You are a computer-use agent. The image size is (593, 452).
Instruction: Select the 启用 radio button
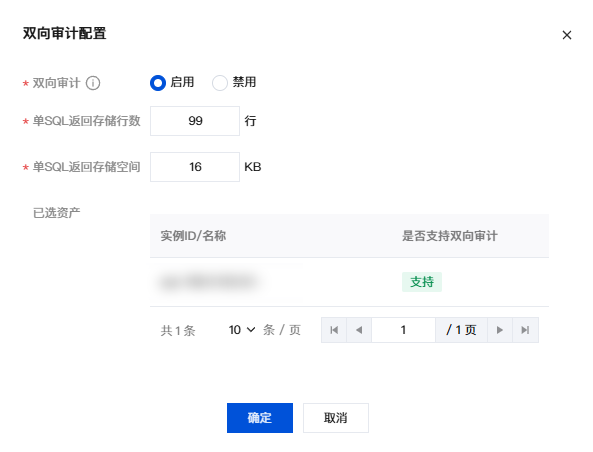tap(158, 83)
